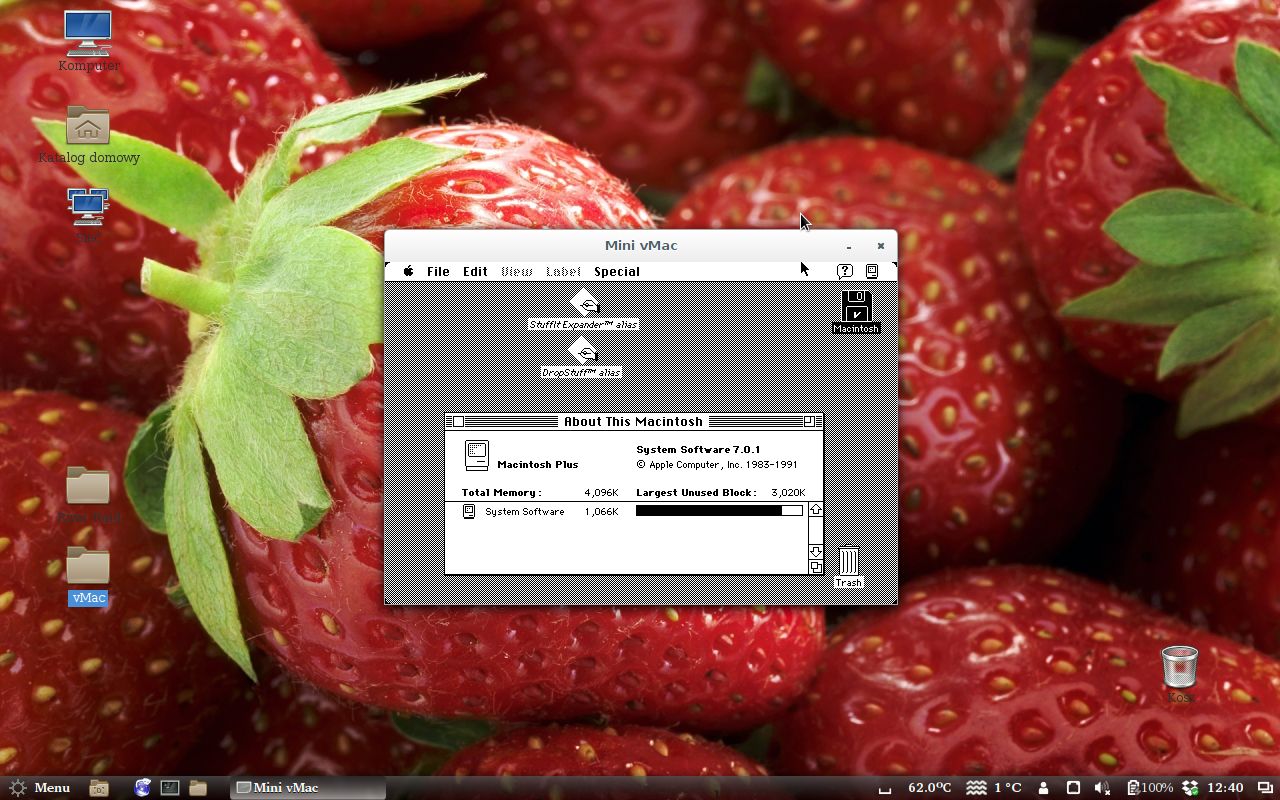
Task: Open the Kosz trash icon on desktop
Action: click(1180, 666)
